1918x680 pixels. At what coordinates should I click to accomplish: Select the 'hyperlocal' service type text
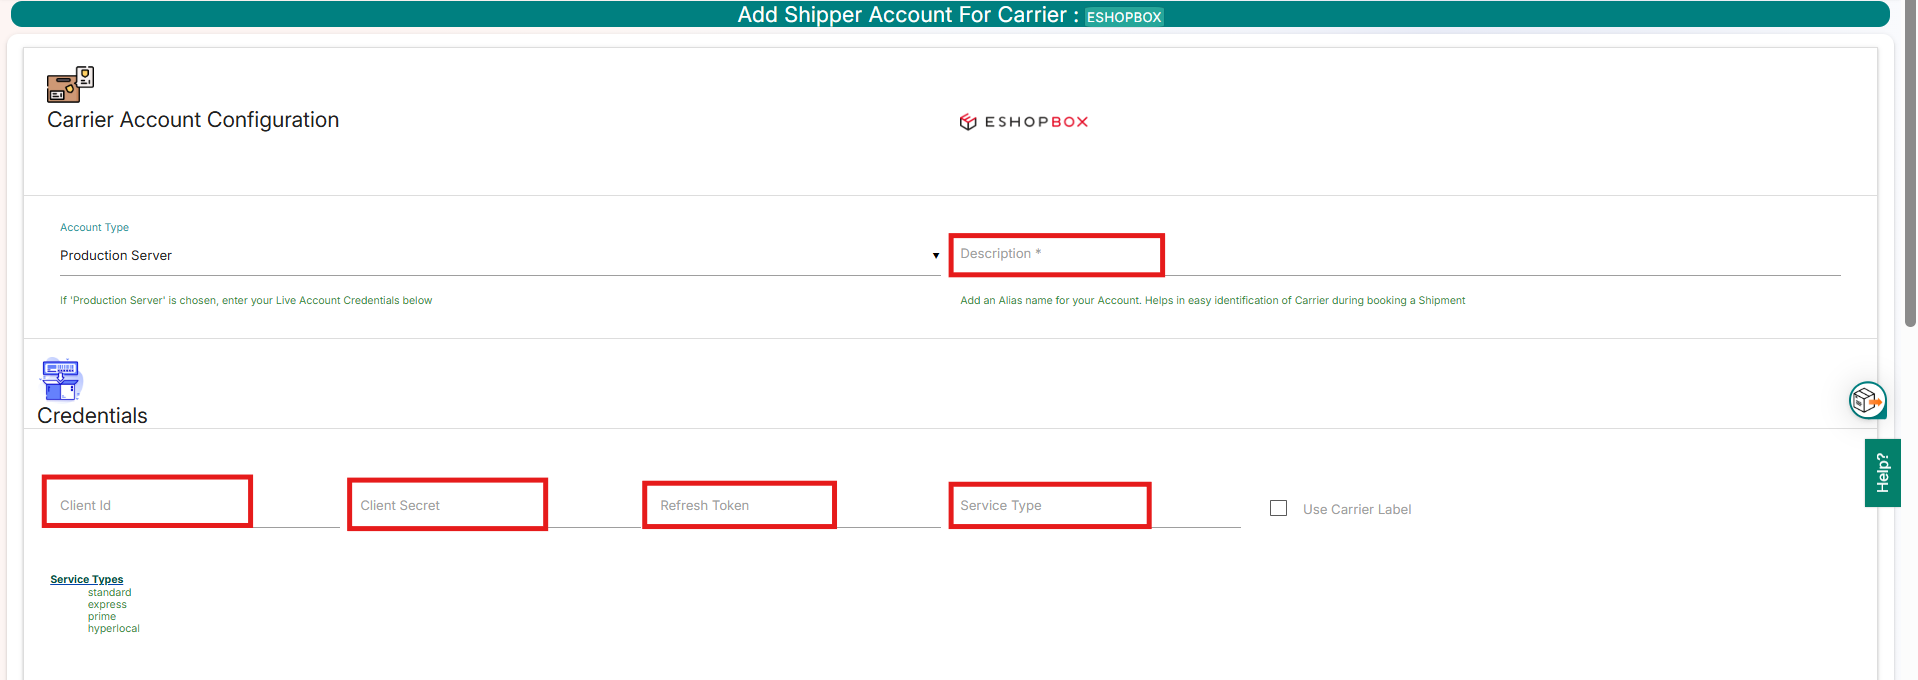pyautogui.click(x=113, y=628)
